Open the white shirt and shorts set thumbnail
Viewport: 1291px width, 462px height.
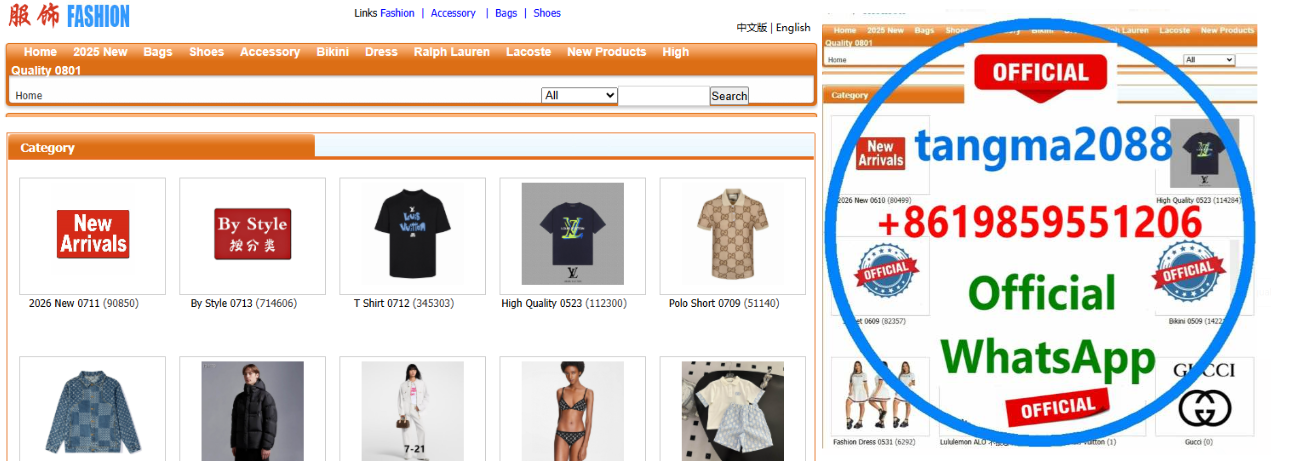[733, 411]
